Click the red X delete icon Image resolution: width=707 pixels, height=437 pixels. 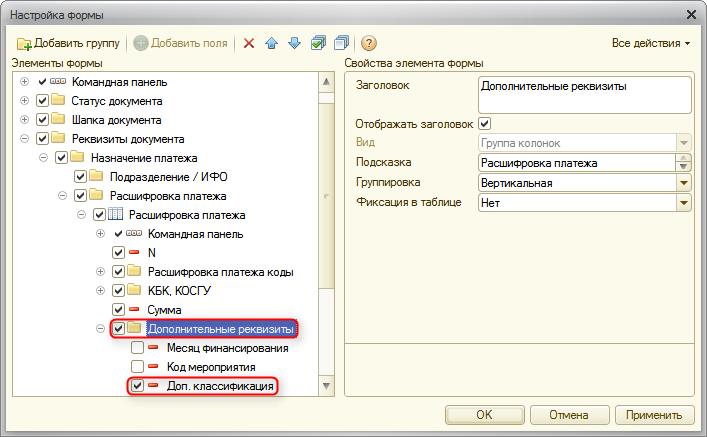pos(249,43)
